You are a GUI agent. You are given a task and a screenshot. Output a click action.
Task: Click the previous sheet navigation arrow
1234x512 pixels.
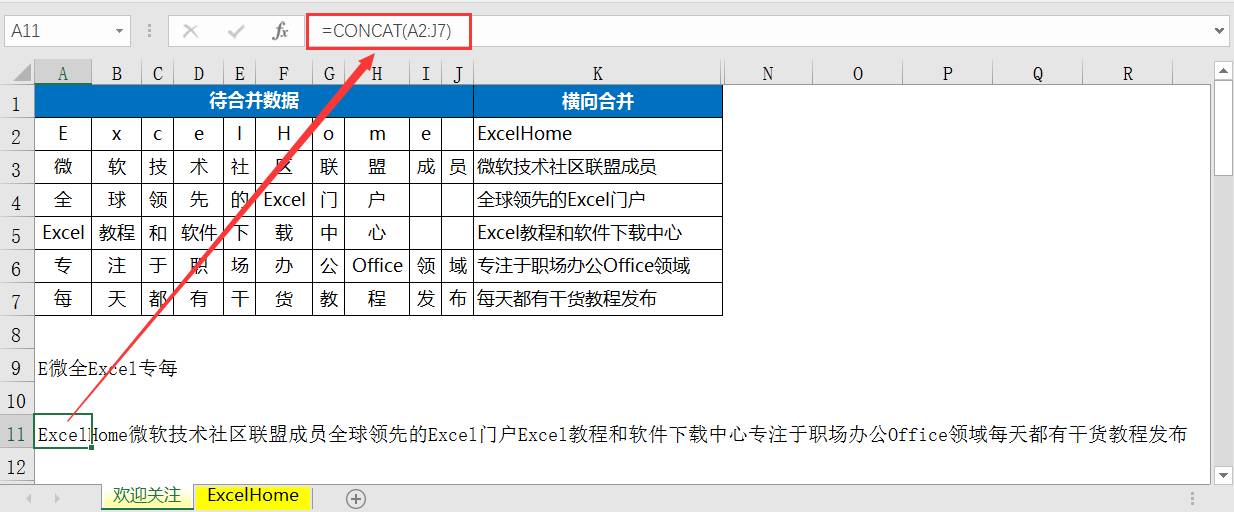pos(28,497)
